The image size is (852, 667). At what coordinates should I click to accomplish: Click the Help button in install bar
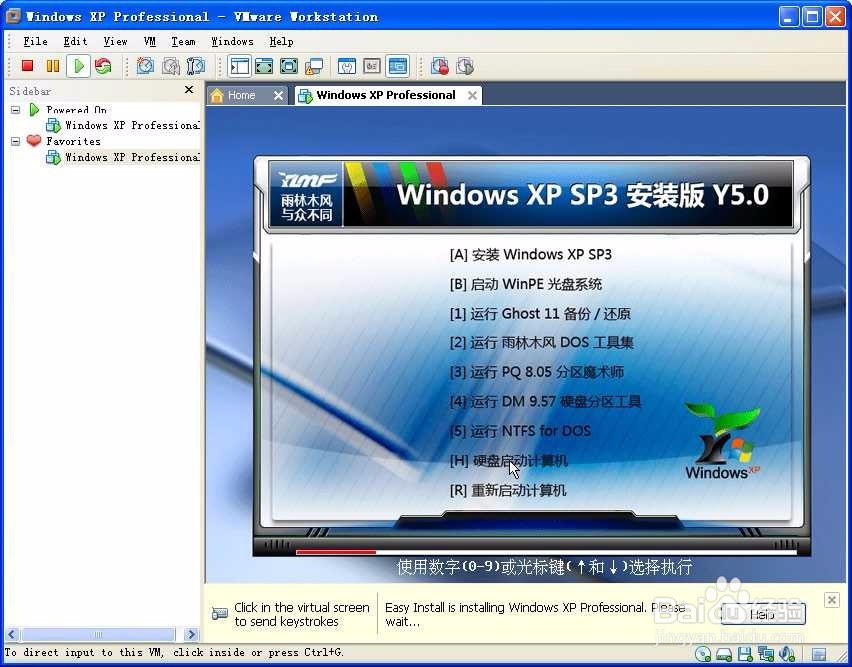tap(763, 614)
